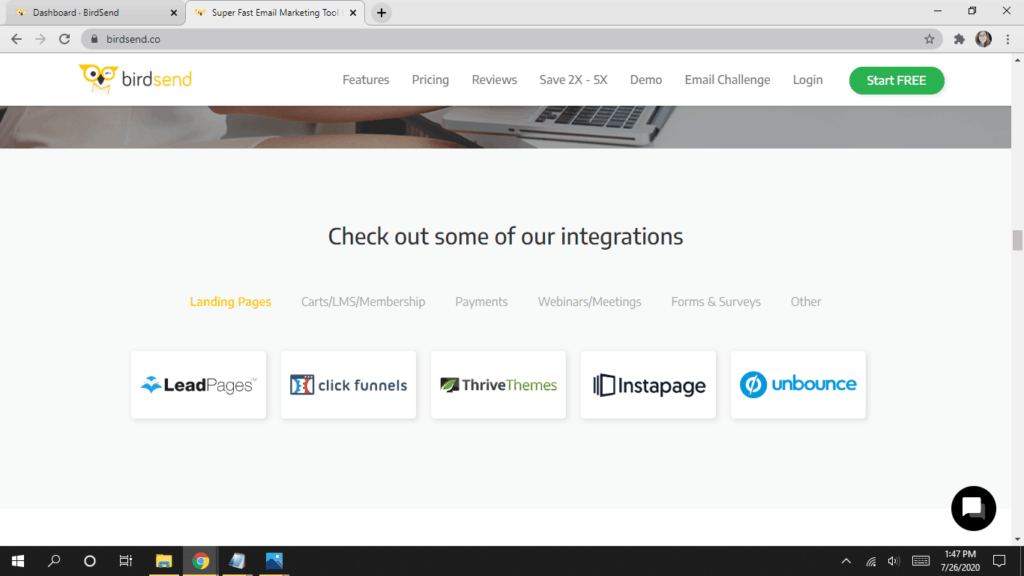Close the Dashboard - BirdSend tab
The height and width of the screenshot is (576, 1024).
pos(174,12)
